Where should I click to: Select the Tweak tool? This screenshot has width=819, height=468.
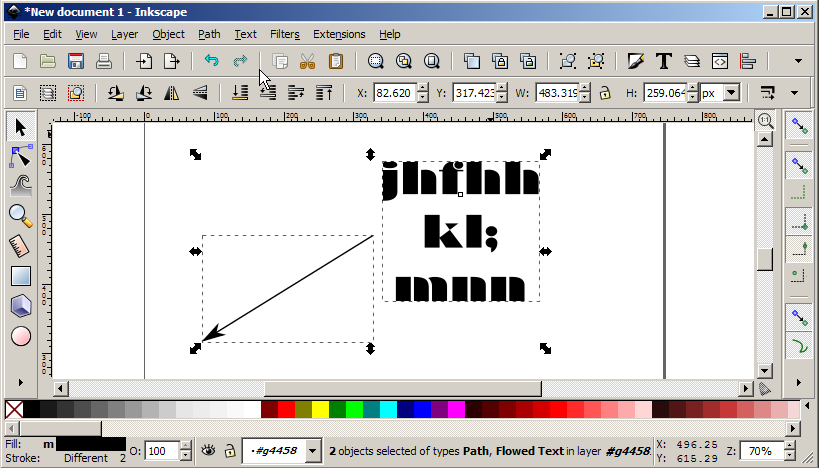pyautogui.click(x=21, y=186)
